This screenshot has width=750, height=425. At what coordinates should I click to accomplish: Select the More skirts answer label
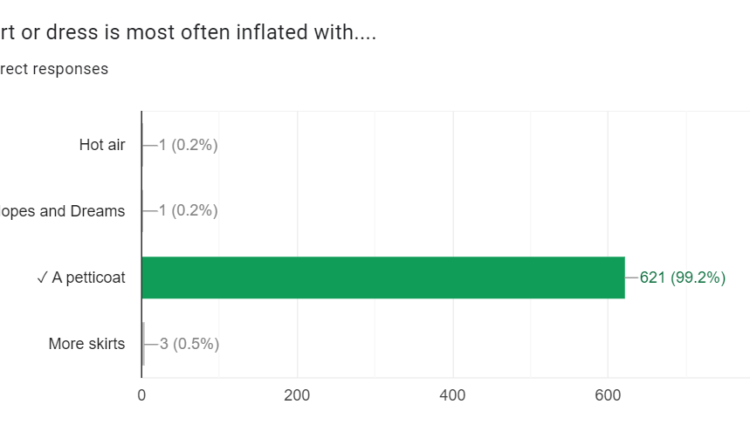pos(87,344)
